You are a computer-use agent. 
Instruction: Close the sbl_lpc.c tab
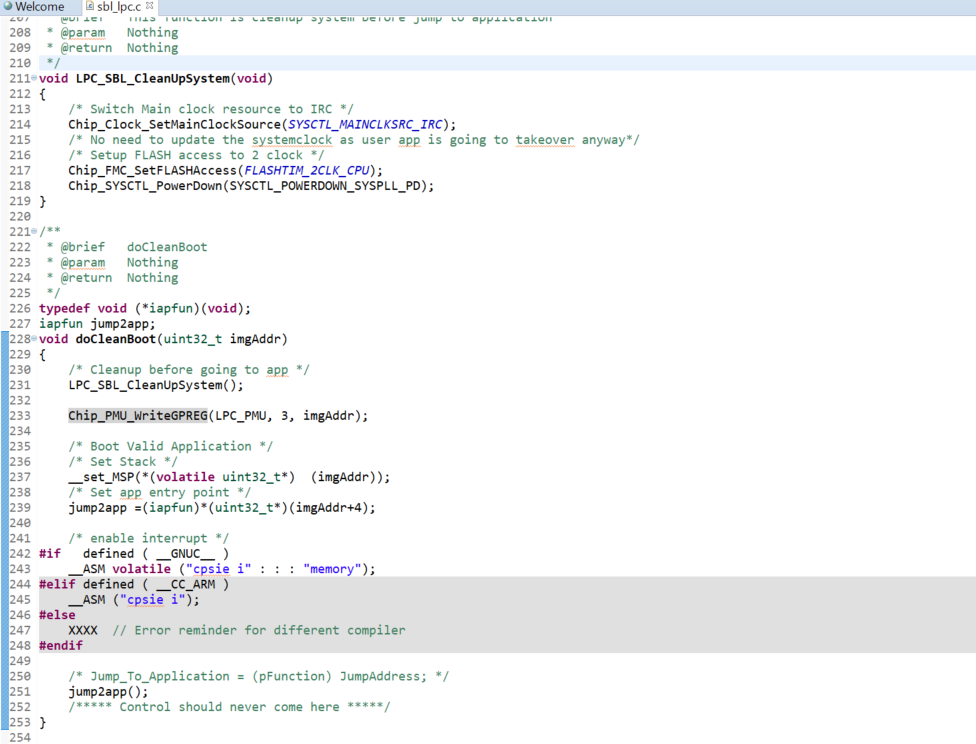tap(149, 6)
